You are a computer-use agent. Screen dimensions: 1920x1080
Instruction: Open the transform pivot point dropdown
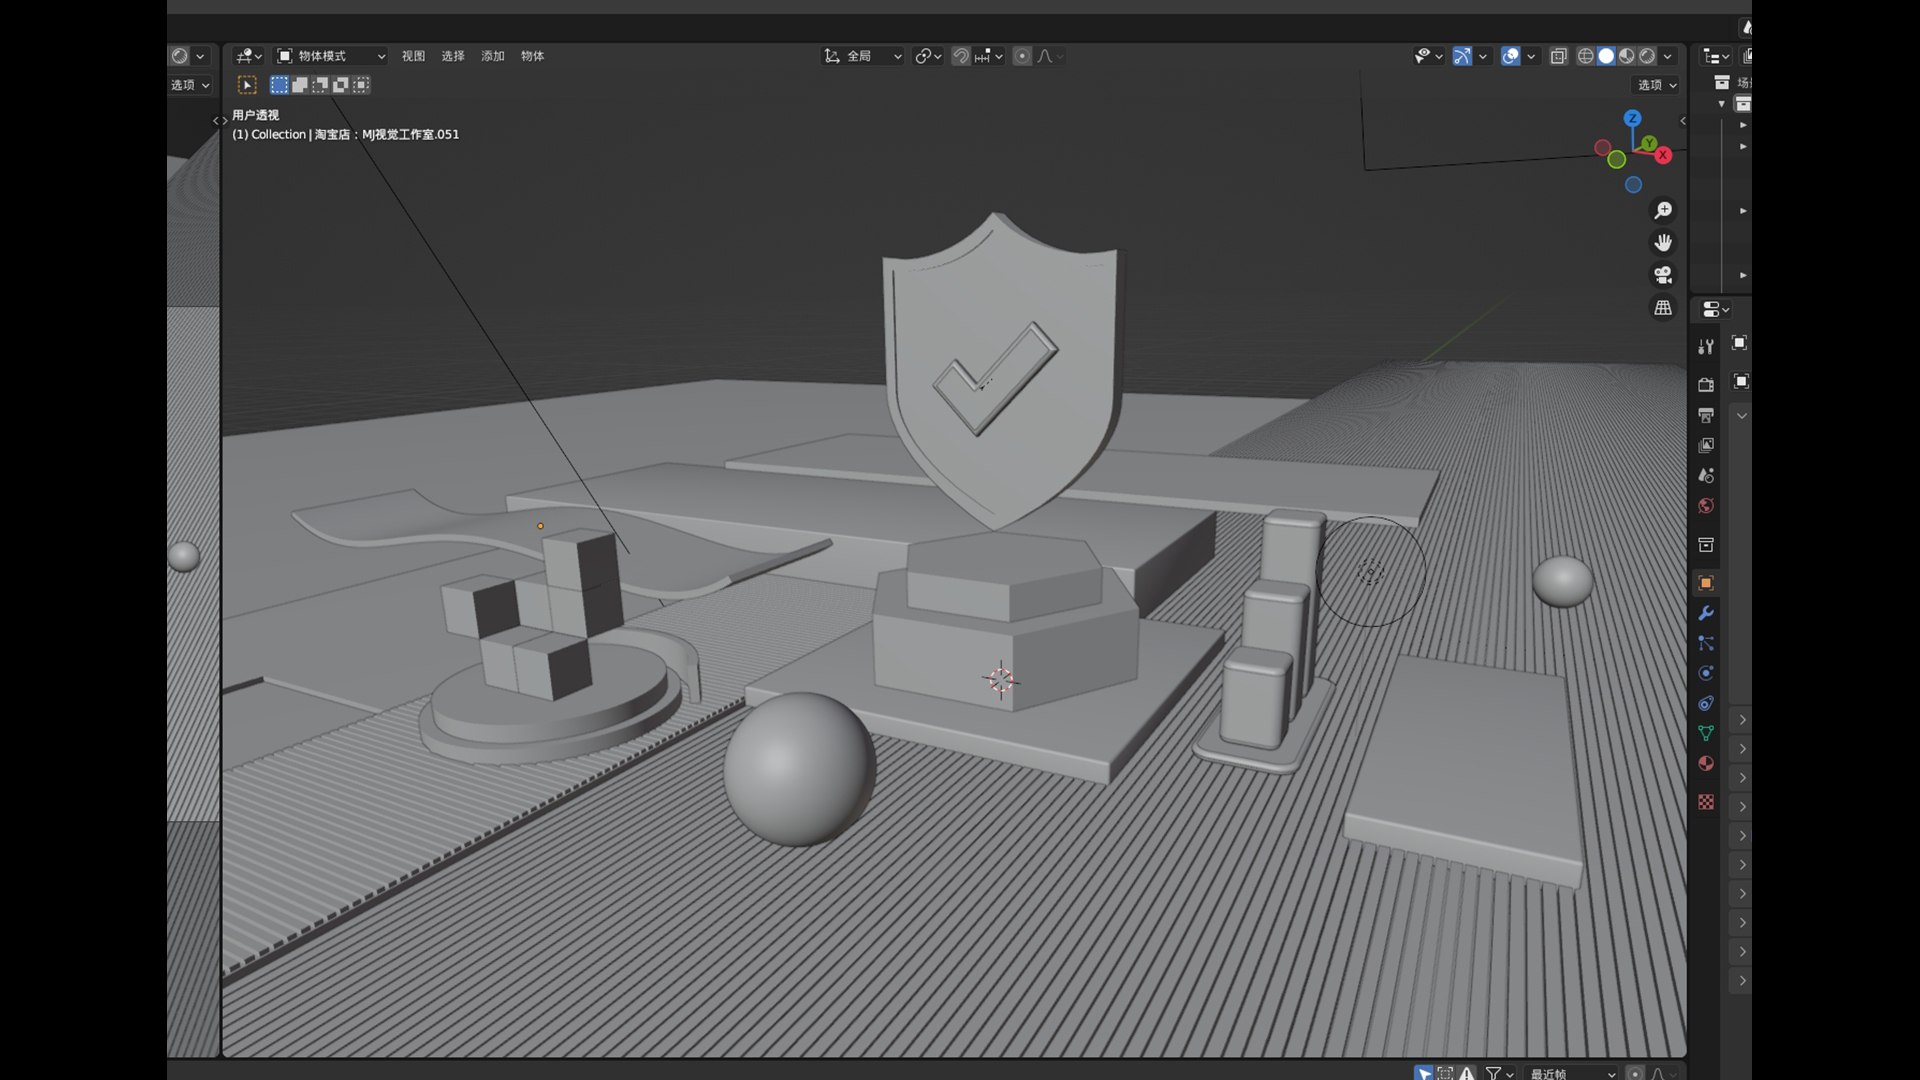tap(928, 56)
